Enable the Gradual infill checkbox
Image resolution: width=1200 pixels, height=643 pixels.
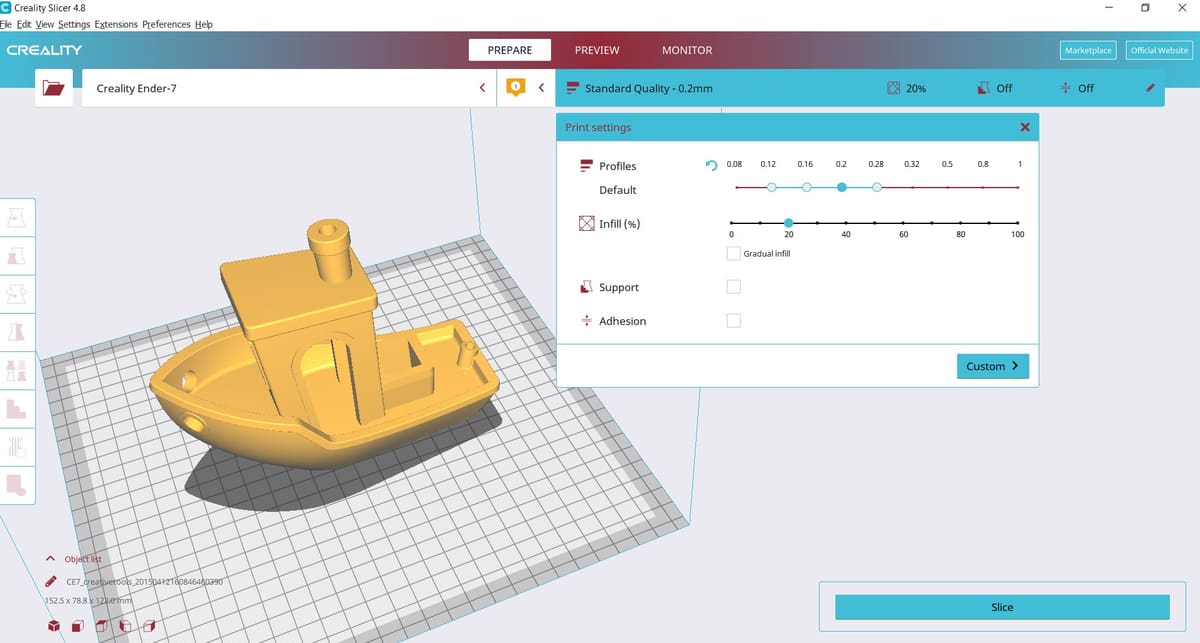[x=734, y=254]
